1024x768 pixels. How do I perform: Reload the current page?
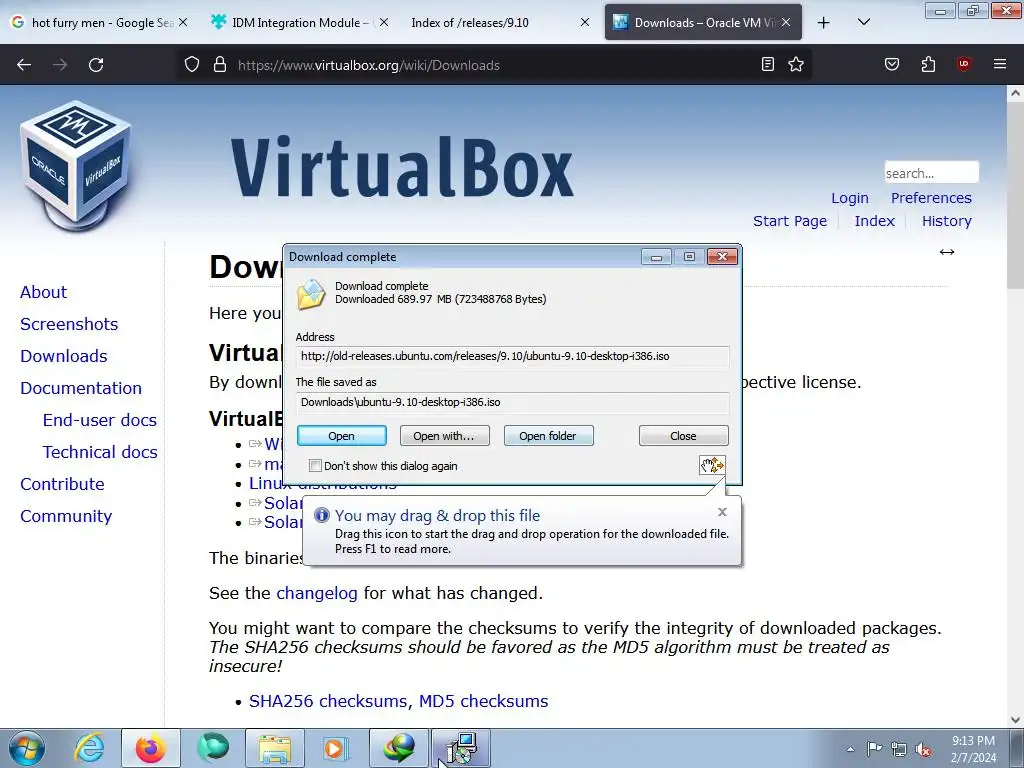coord(96,65)
